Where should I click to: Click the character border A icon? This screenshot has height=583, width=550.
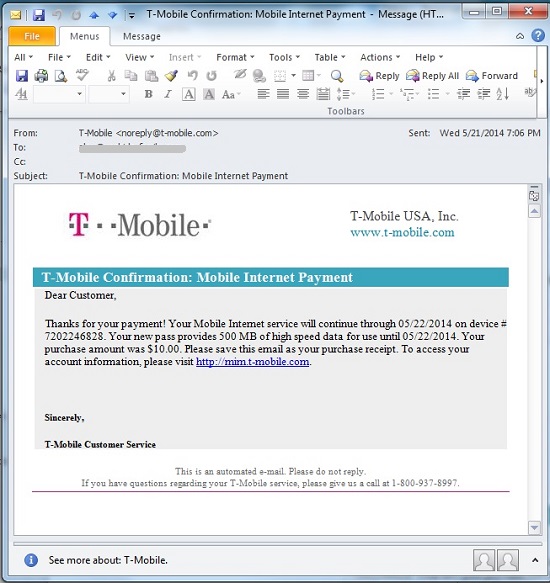(189, 94)
